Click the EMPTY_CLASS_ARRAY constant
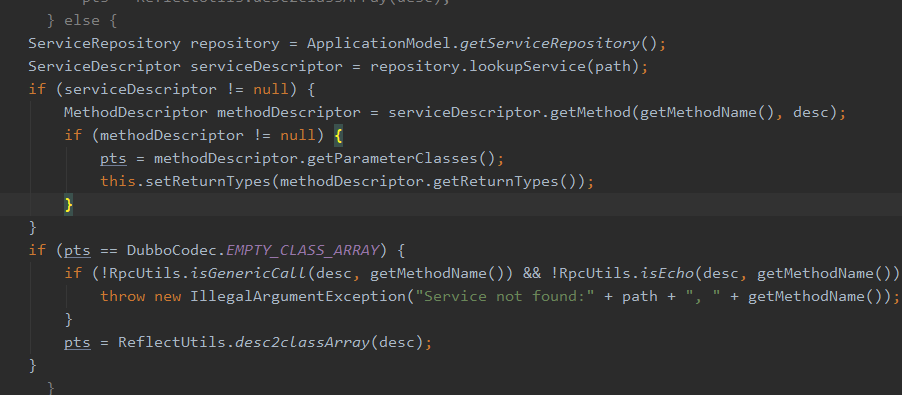902x395 pixels. point(303,250)
